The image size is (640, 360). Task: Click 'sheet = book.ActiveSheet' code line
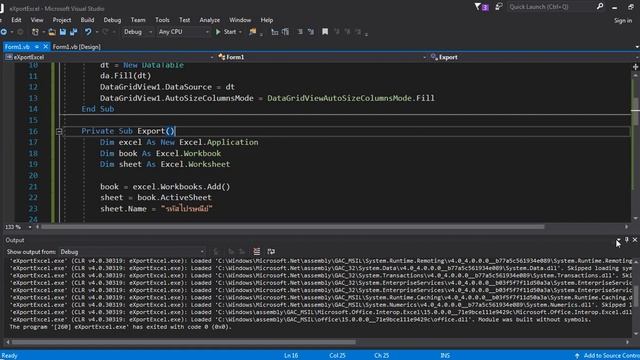coord(156,198)
